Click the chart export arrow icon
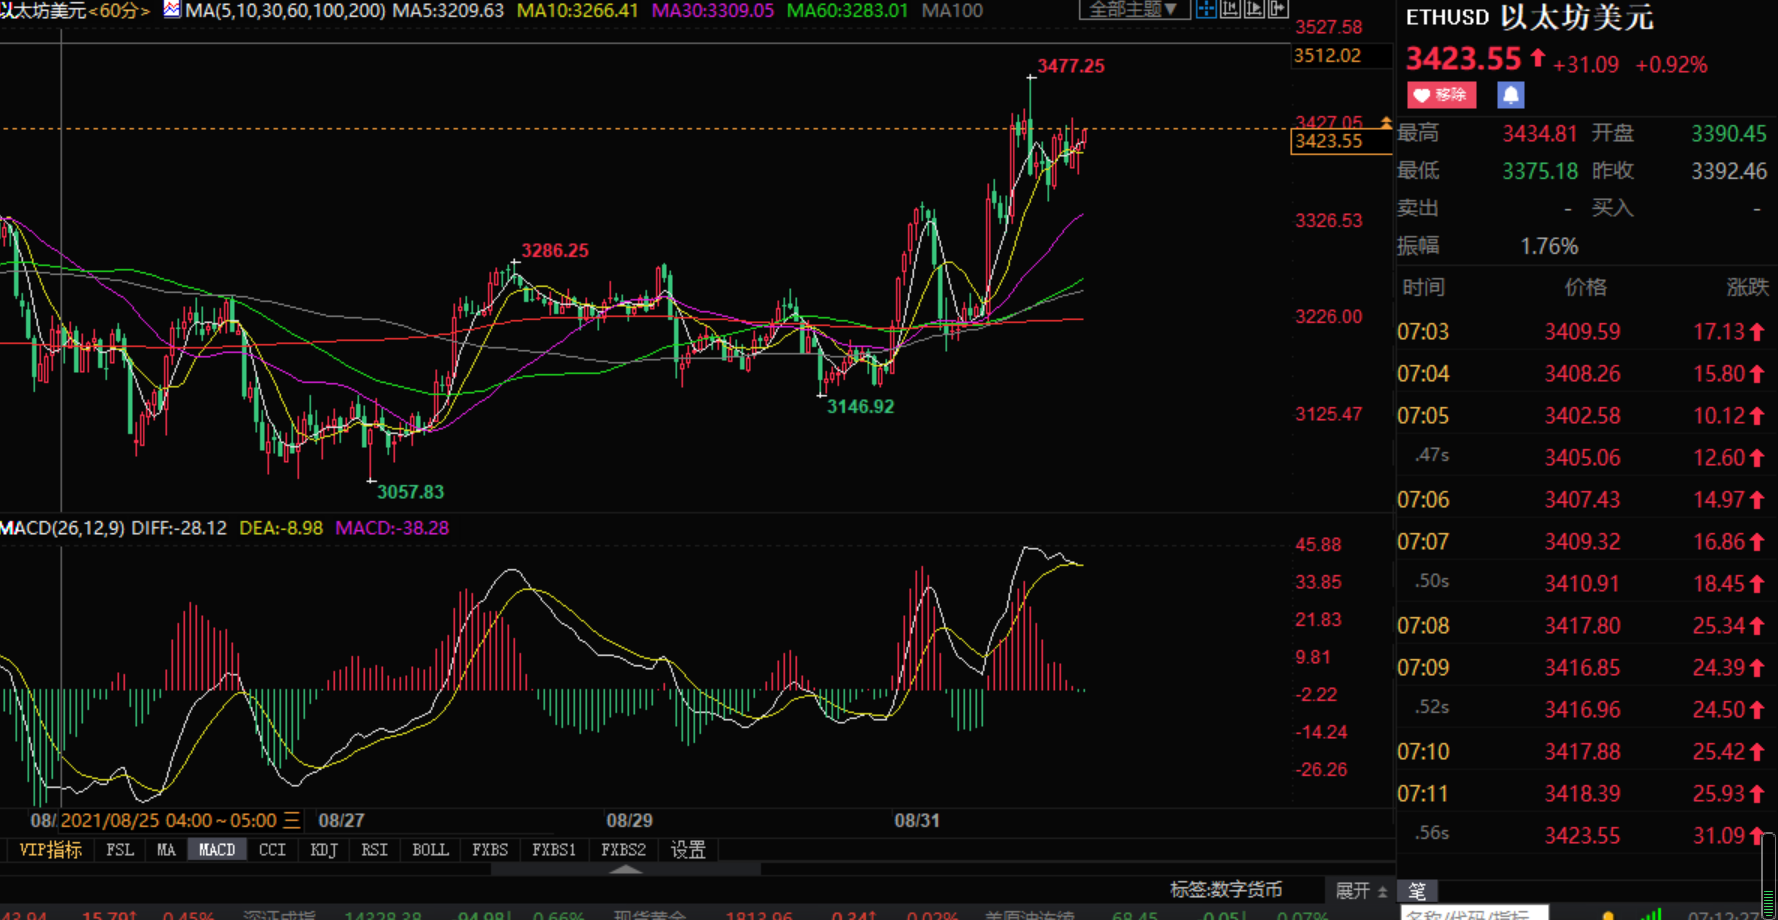Image resolution: width=1778 pixels, height=920 pixels. pos(1278,9)
